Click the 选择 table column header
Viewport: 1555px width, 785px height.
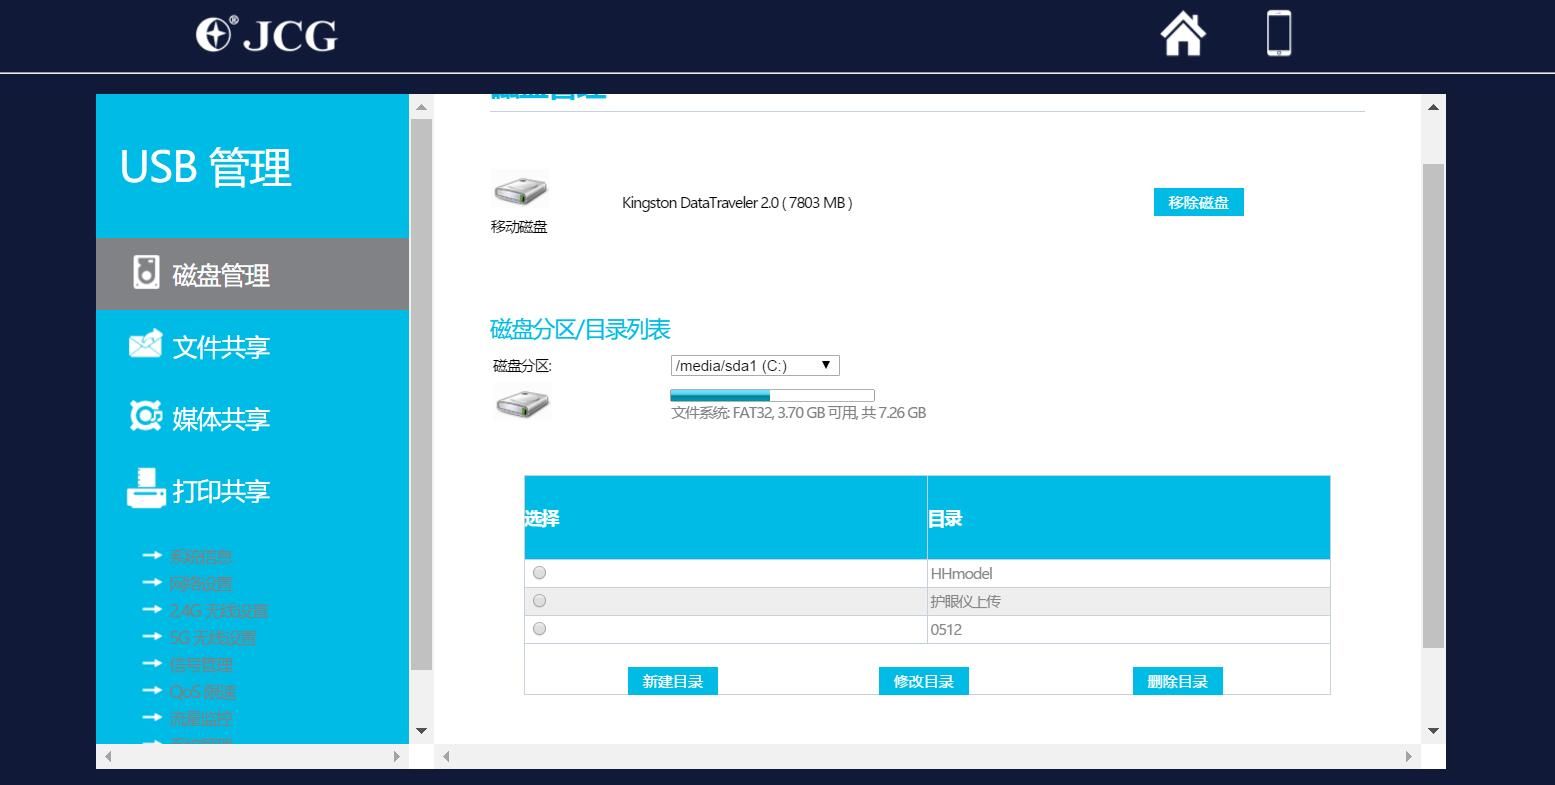[542, 518]
